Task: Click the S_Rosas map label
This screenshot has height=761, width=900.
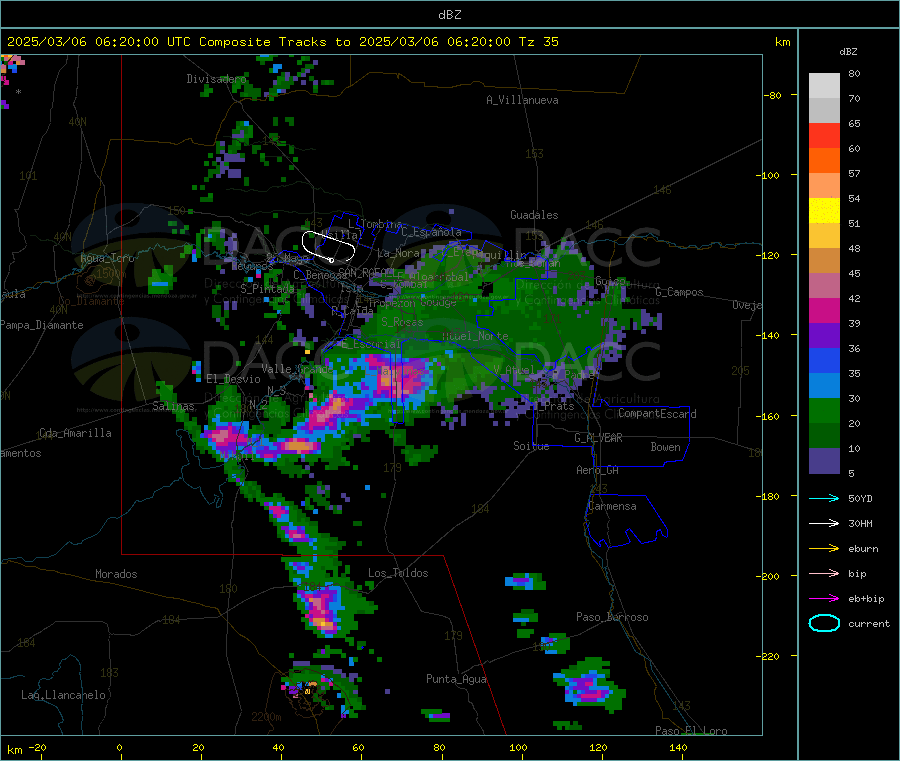Action: [402, 322]
